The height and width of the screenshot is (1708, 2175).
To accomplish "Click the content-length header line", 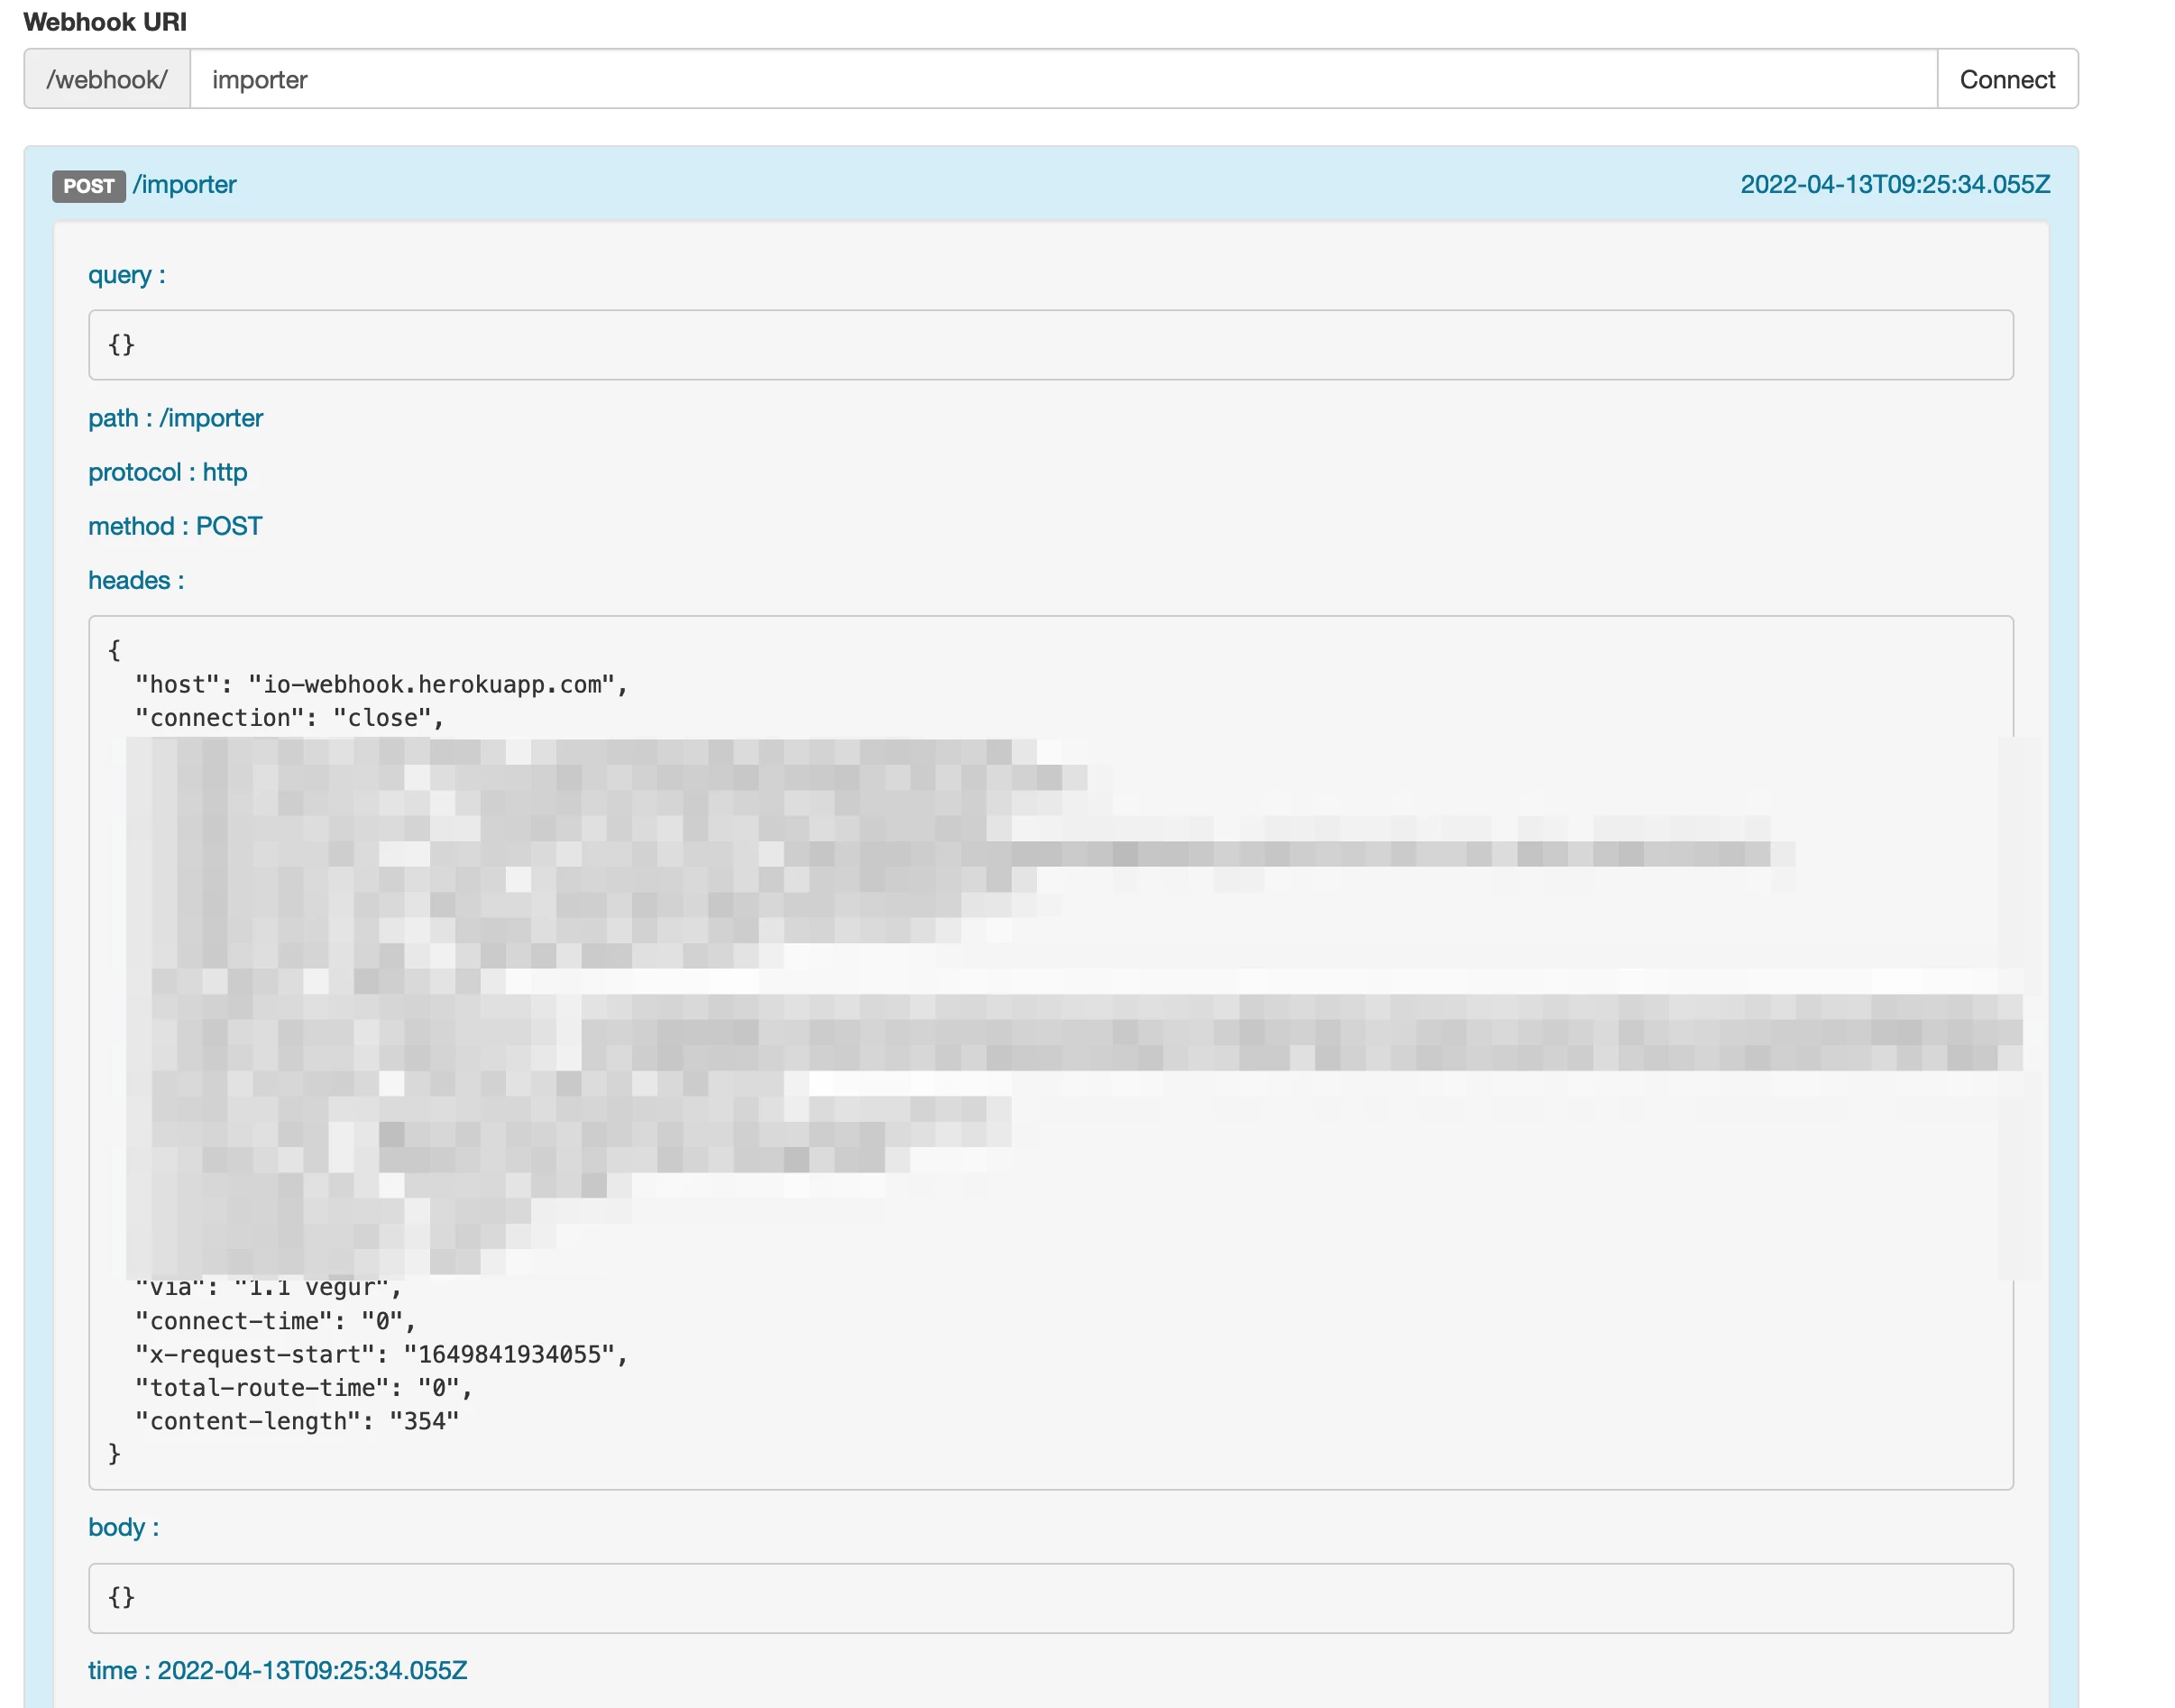I will (x=297, y=1421).
